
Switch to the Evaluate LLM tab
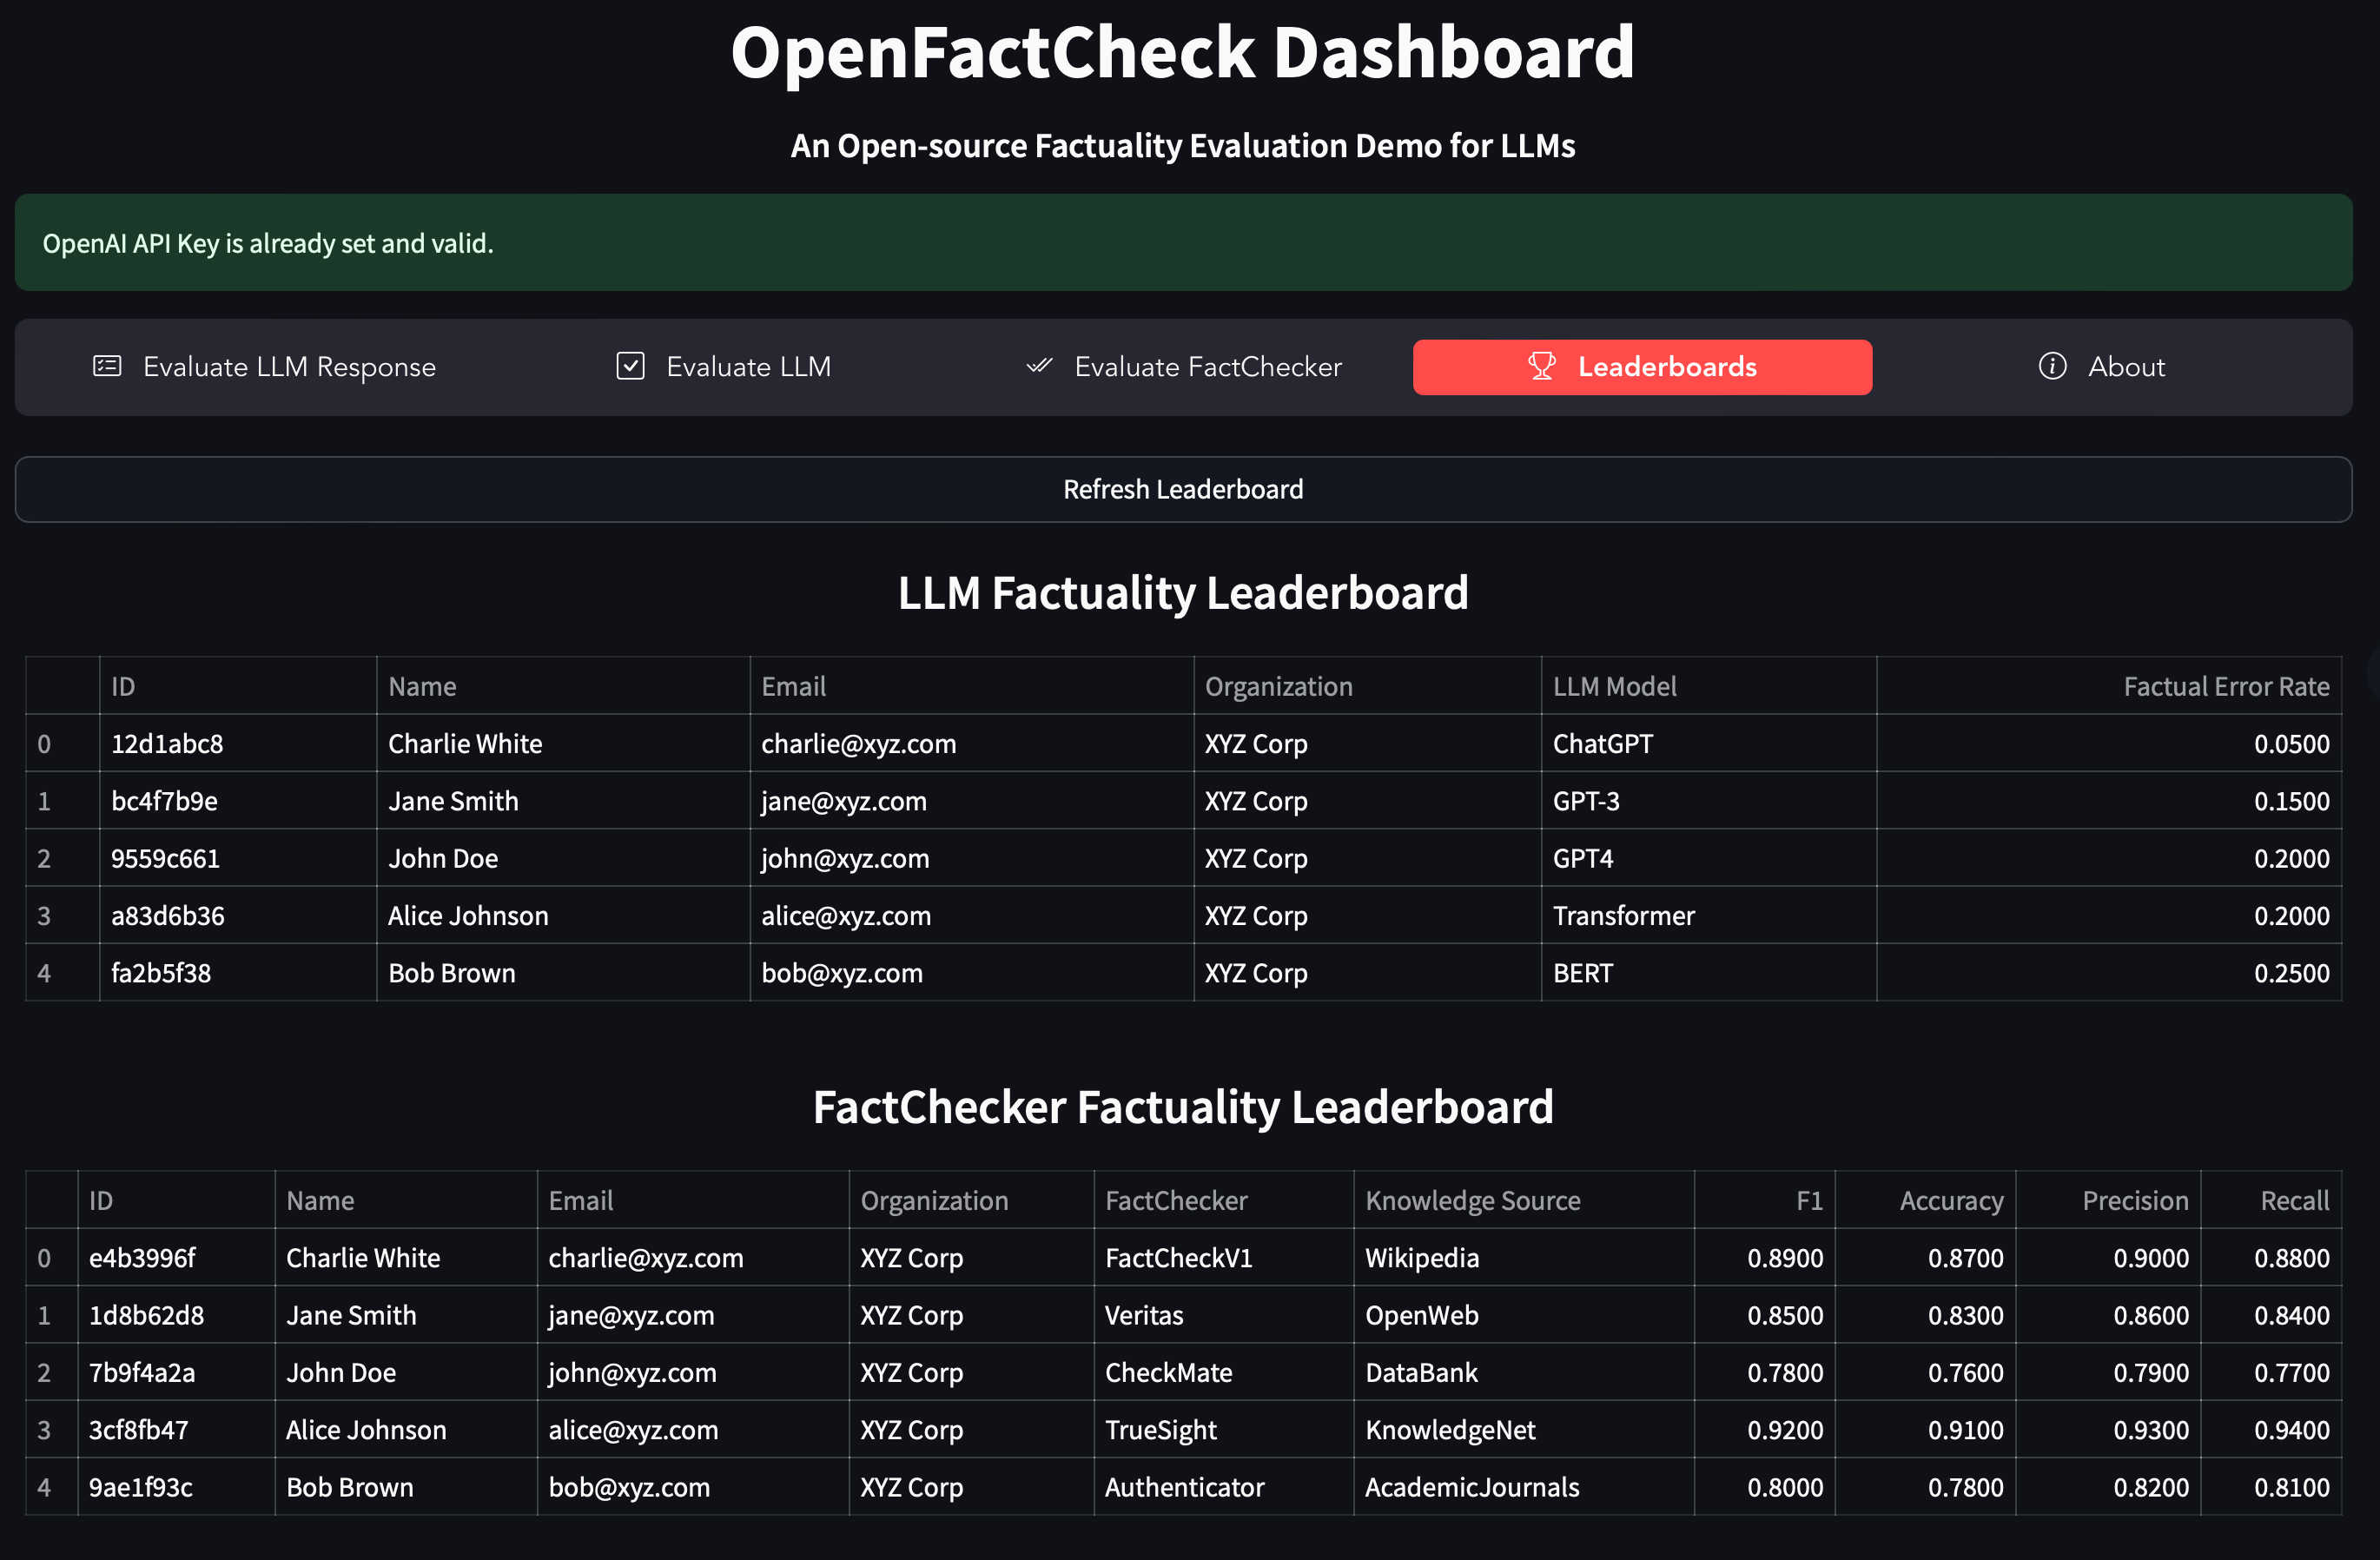723,367
